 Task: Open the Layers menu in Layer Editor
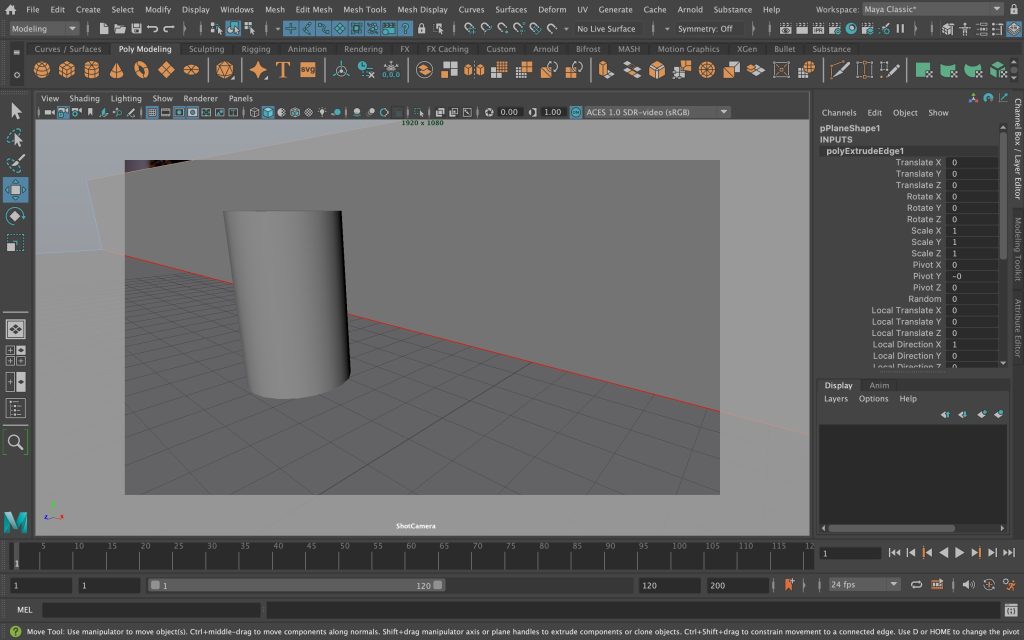coord(836,399)
